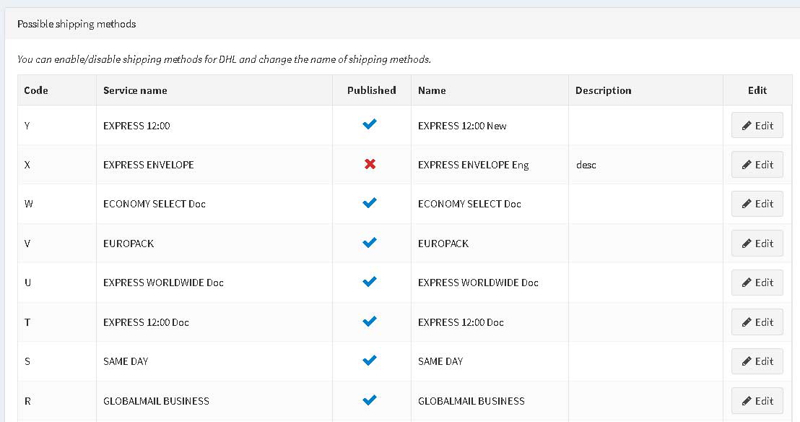
Task: Open Edit for ECONOMY SELECT Doc
Action: (757, 204)
